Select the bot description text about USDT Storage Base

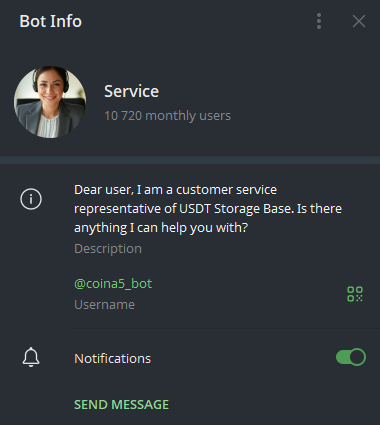click(208, 209)
